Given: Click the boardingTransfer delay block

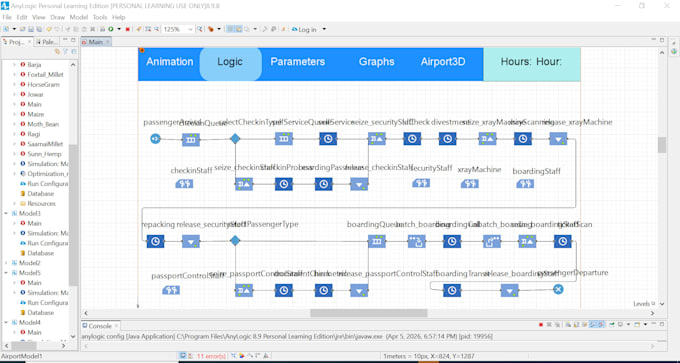Looking at the screenshot, I should [x=452, y=290].
